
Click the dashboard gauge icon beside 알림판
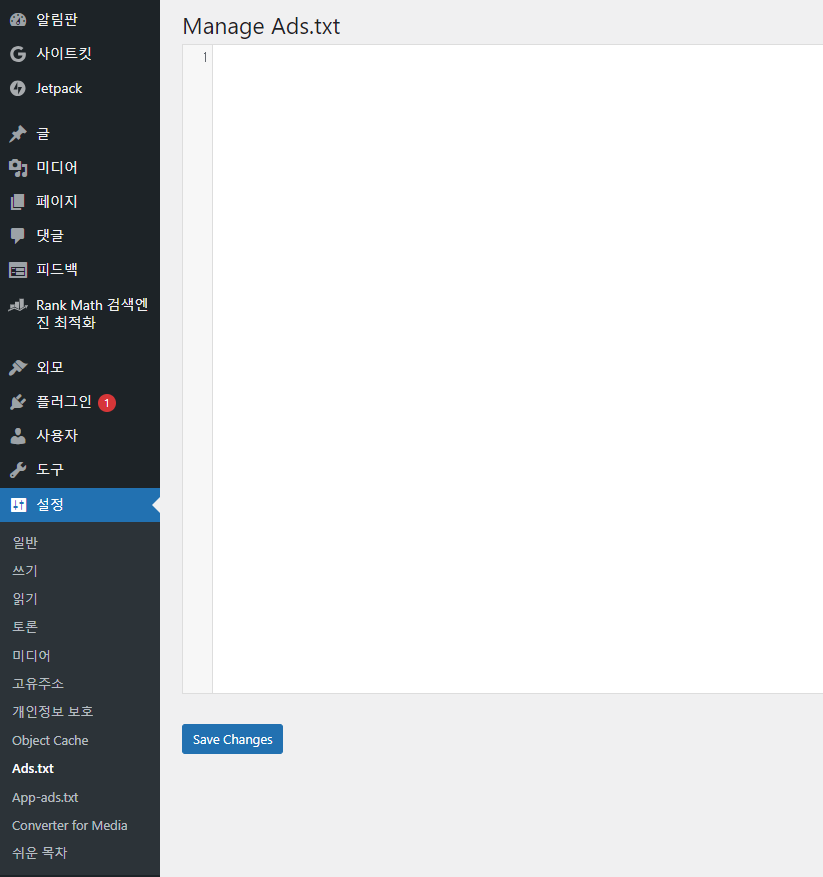(x=18, y=20)
